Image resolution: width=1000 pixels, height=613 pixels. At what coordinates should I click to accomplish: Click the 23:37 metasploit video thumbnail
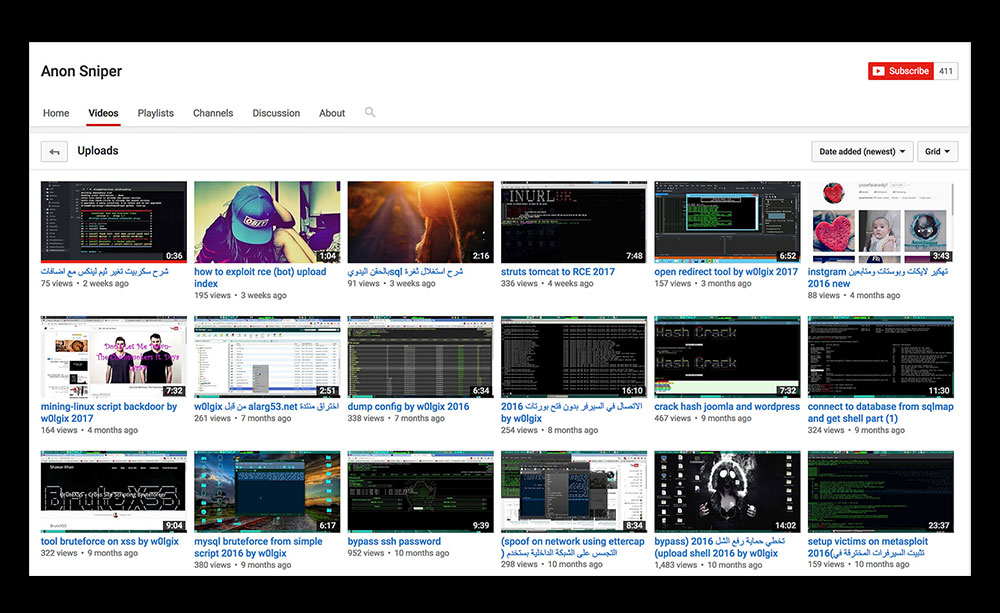[880, 492]
